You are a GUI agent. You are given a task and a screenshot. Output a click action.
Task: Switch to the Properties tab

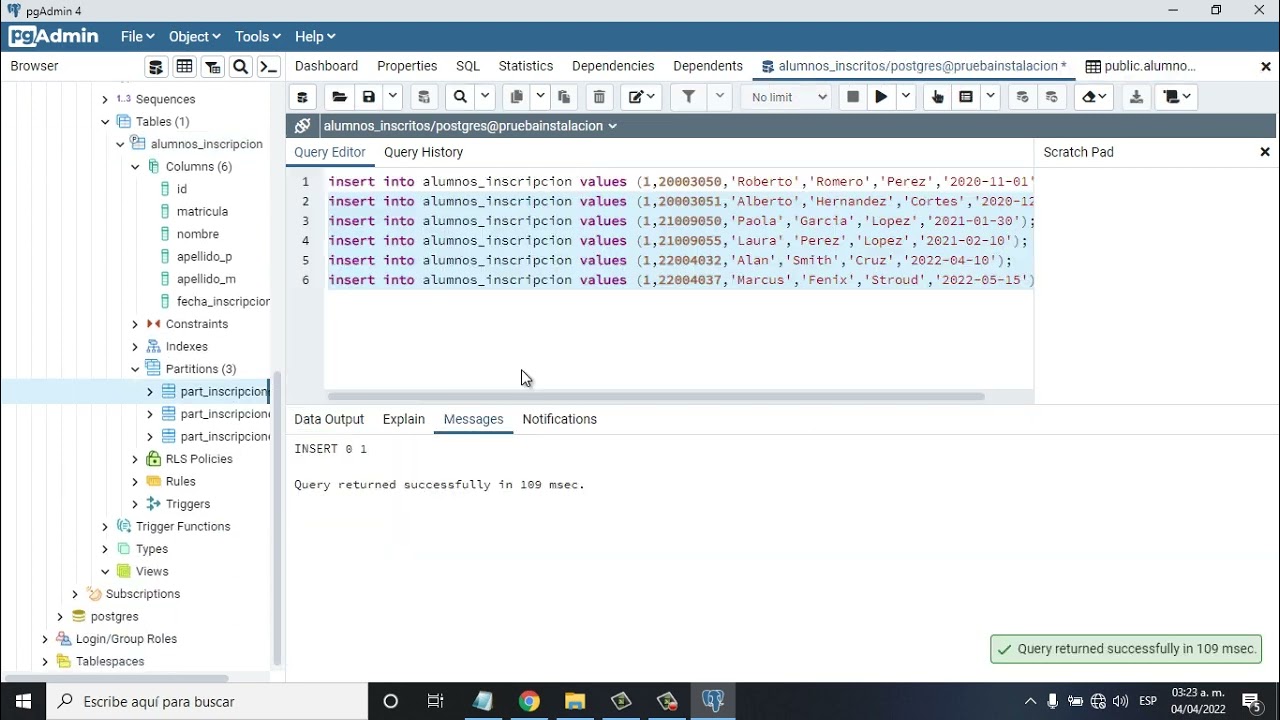tap(407, 66)
